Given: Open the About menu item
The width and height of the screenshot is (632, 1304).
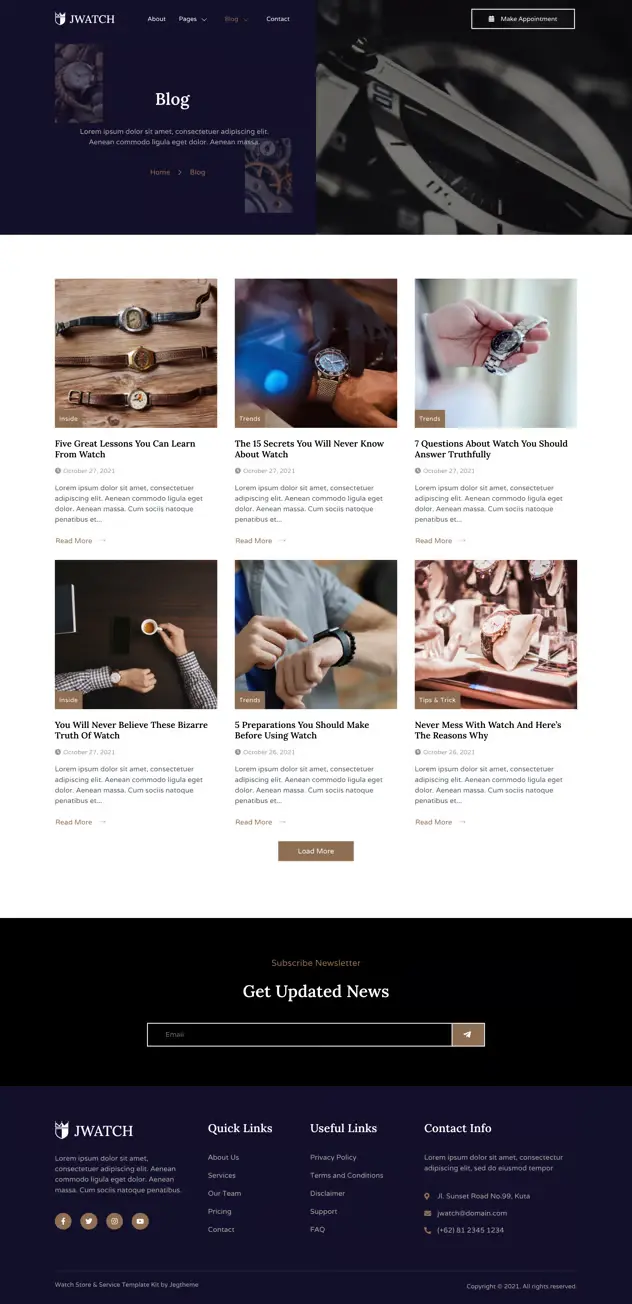Looking at the screenshot, I should click(x=157, y=19).
